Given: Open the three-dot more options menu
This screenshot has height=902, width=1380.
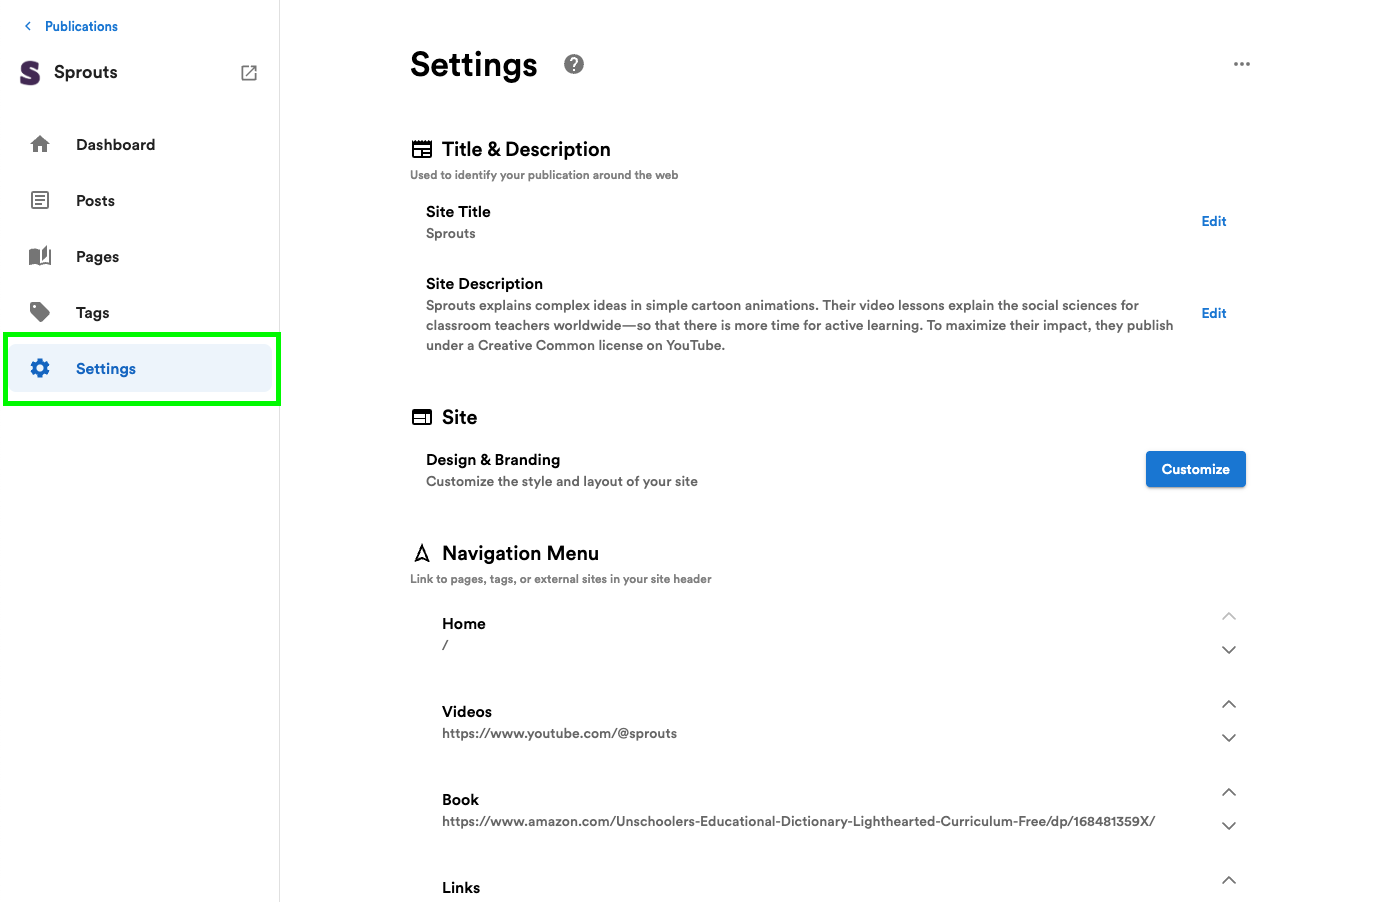Looking at the screenshot, I should point(1242,64).
